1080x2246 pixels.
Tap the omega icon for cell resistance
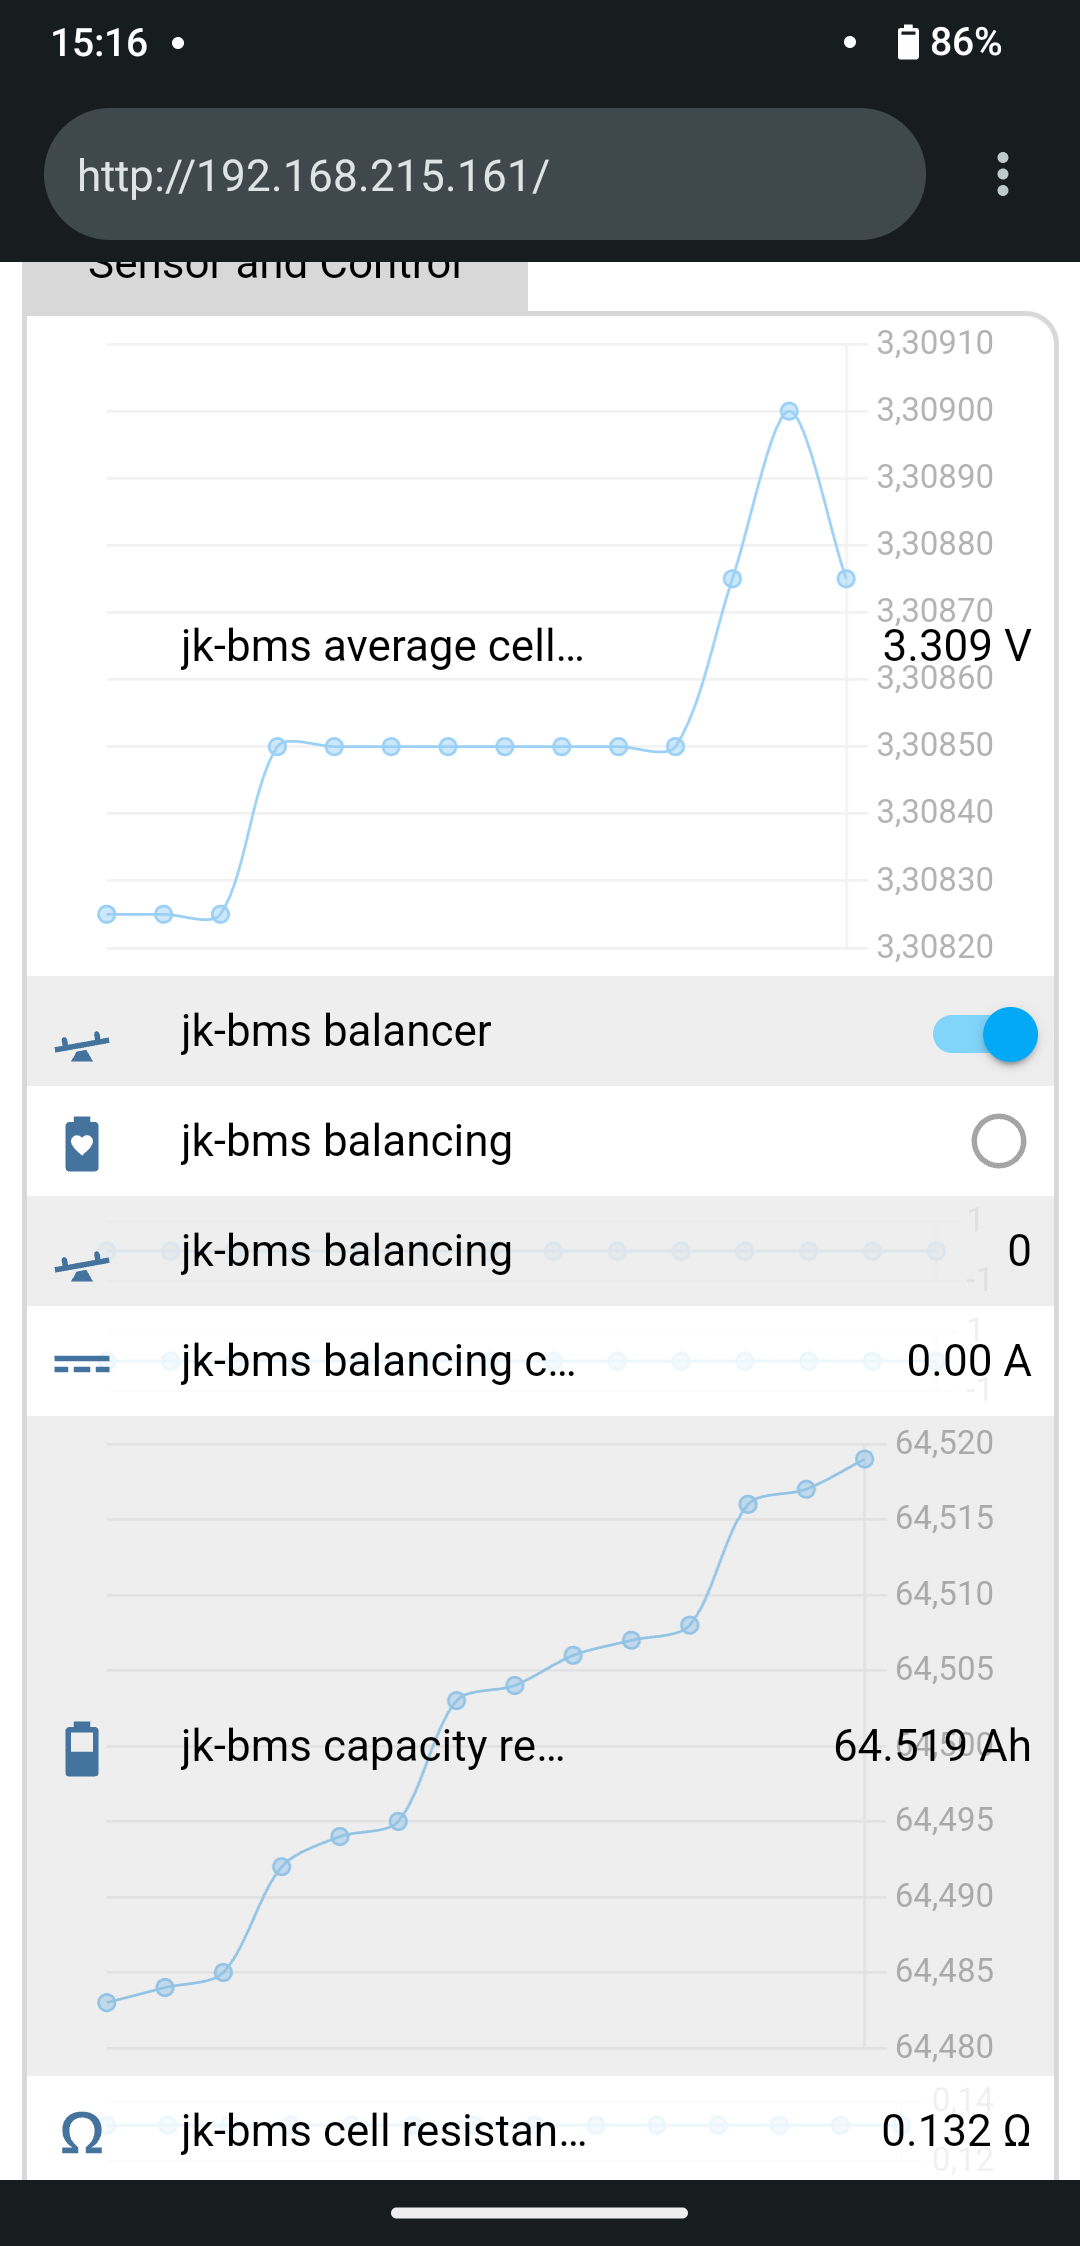pyautogui.click(x=82, y=2133)
